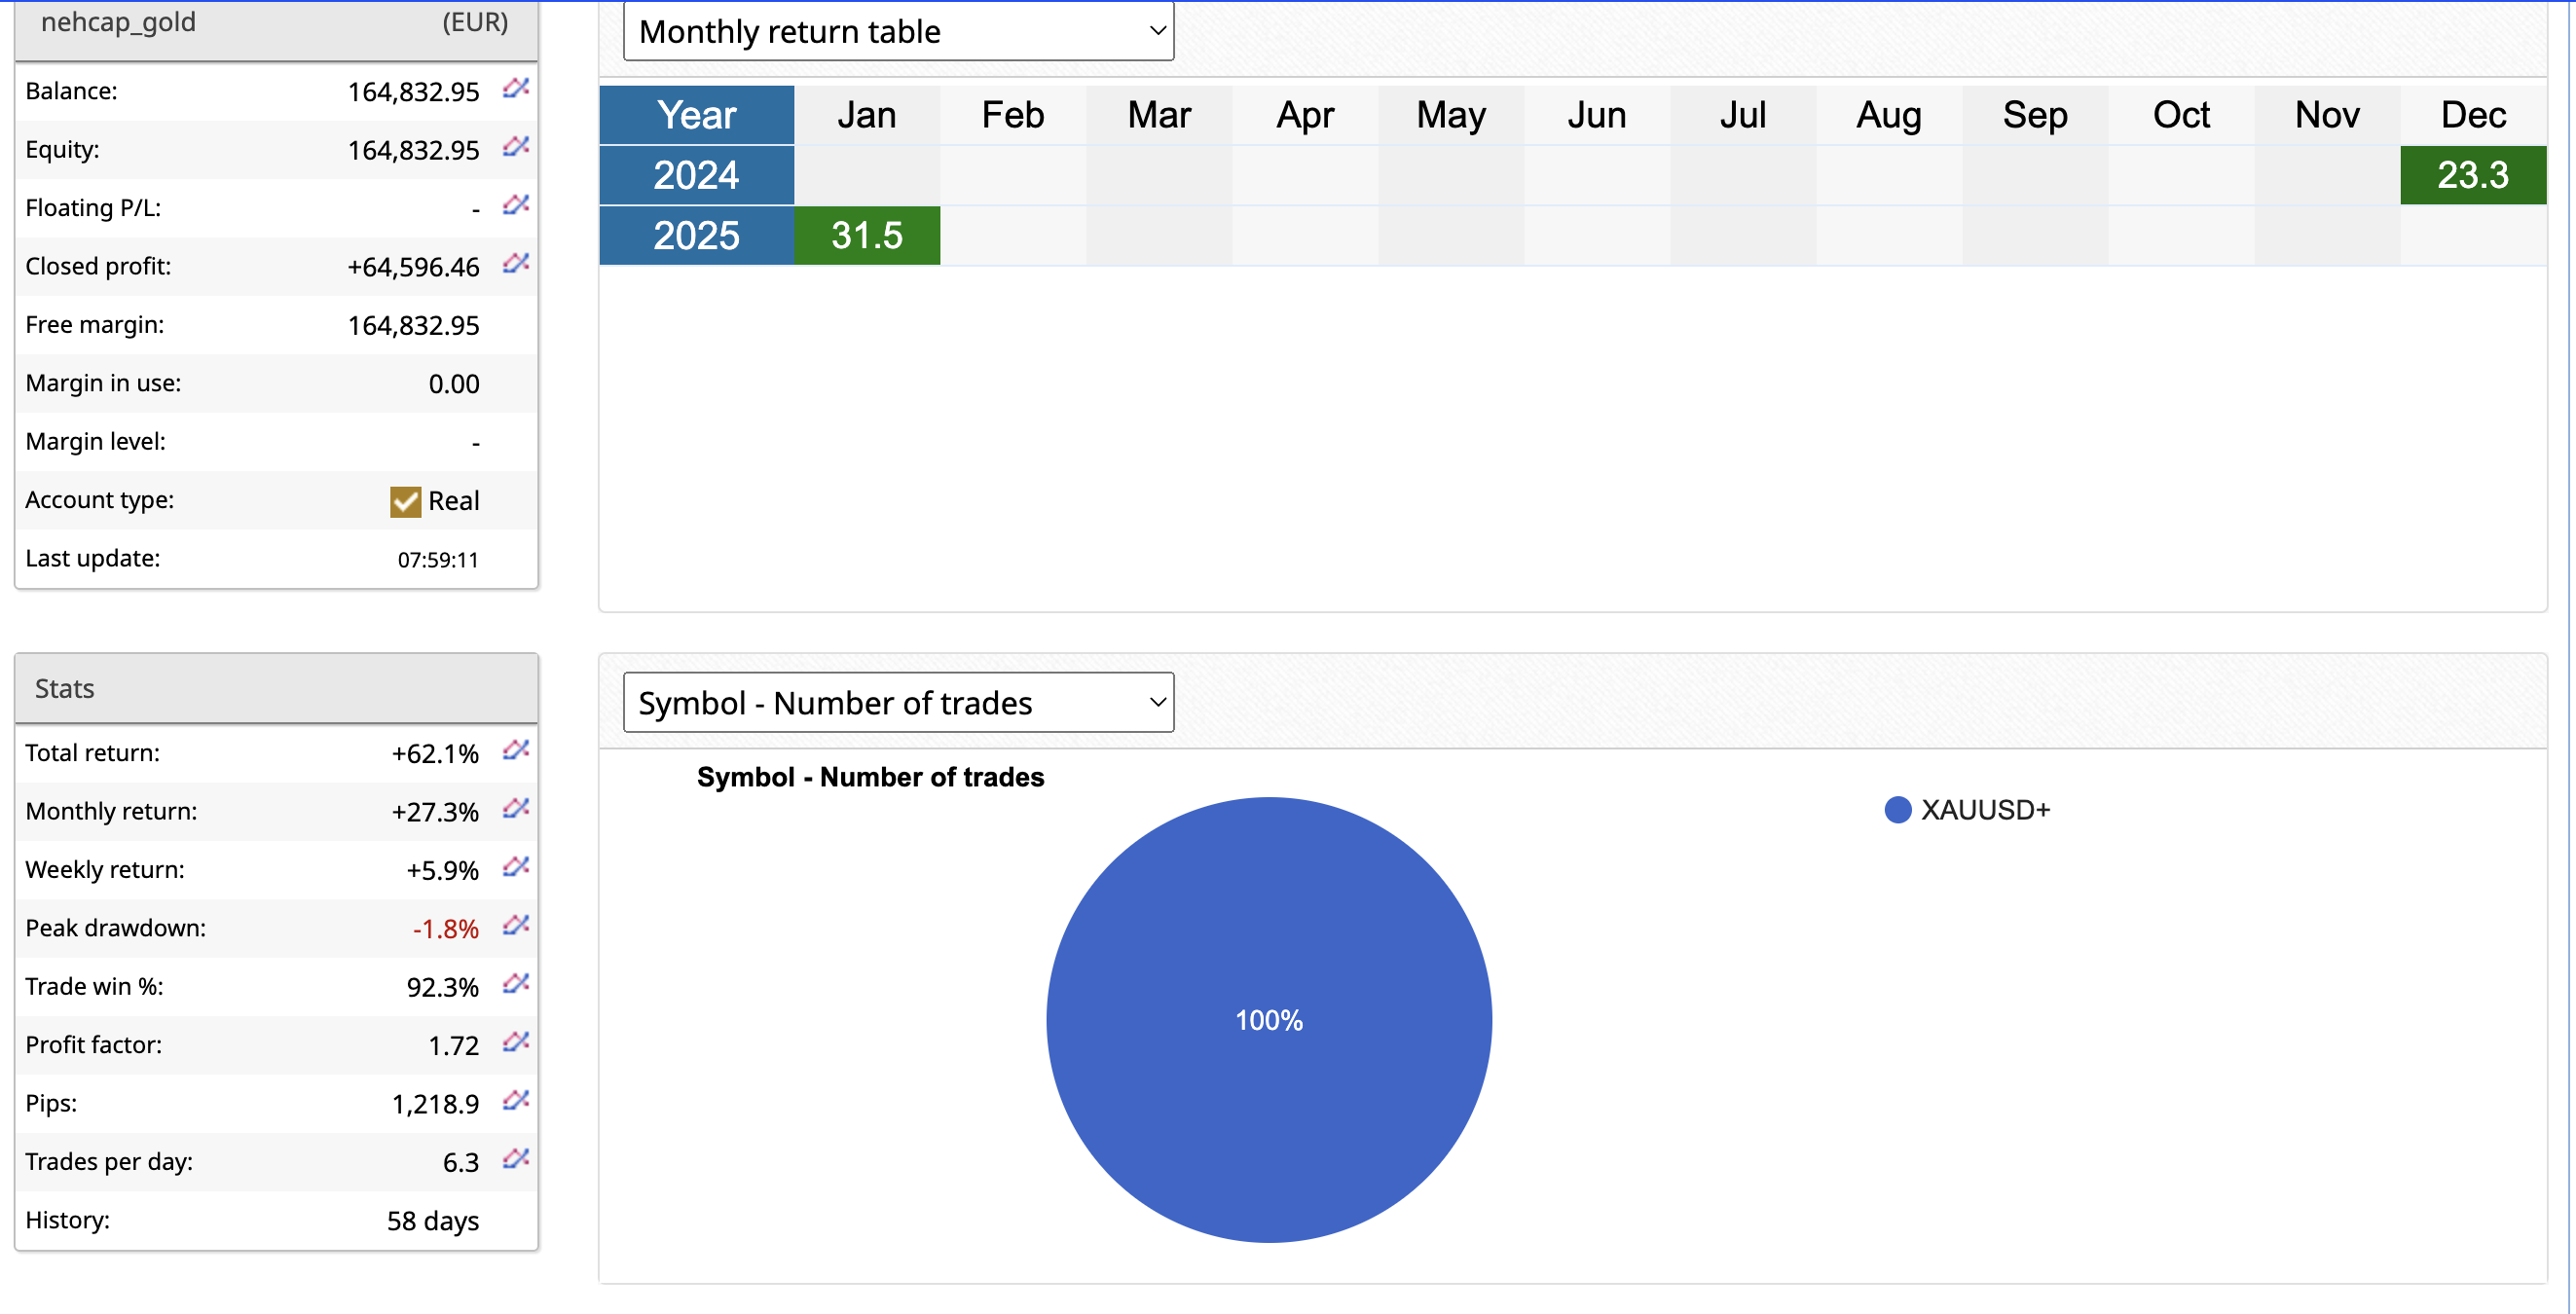Toggle XAUUSD+ legend entry in pie chart
Screen dimensions: 2576x1314
tap(1967, 810)
